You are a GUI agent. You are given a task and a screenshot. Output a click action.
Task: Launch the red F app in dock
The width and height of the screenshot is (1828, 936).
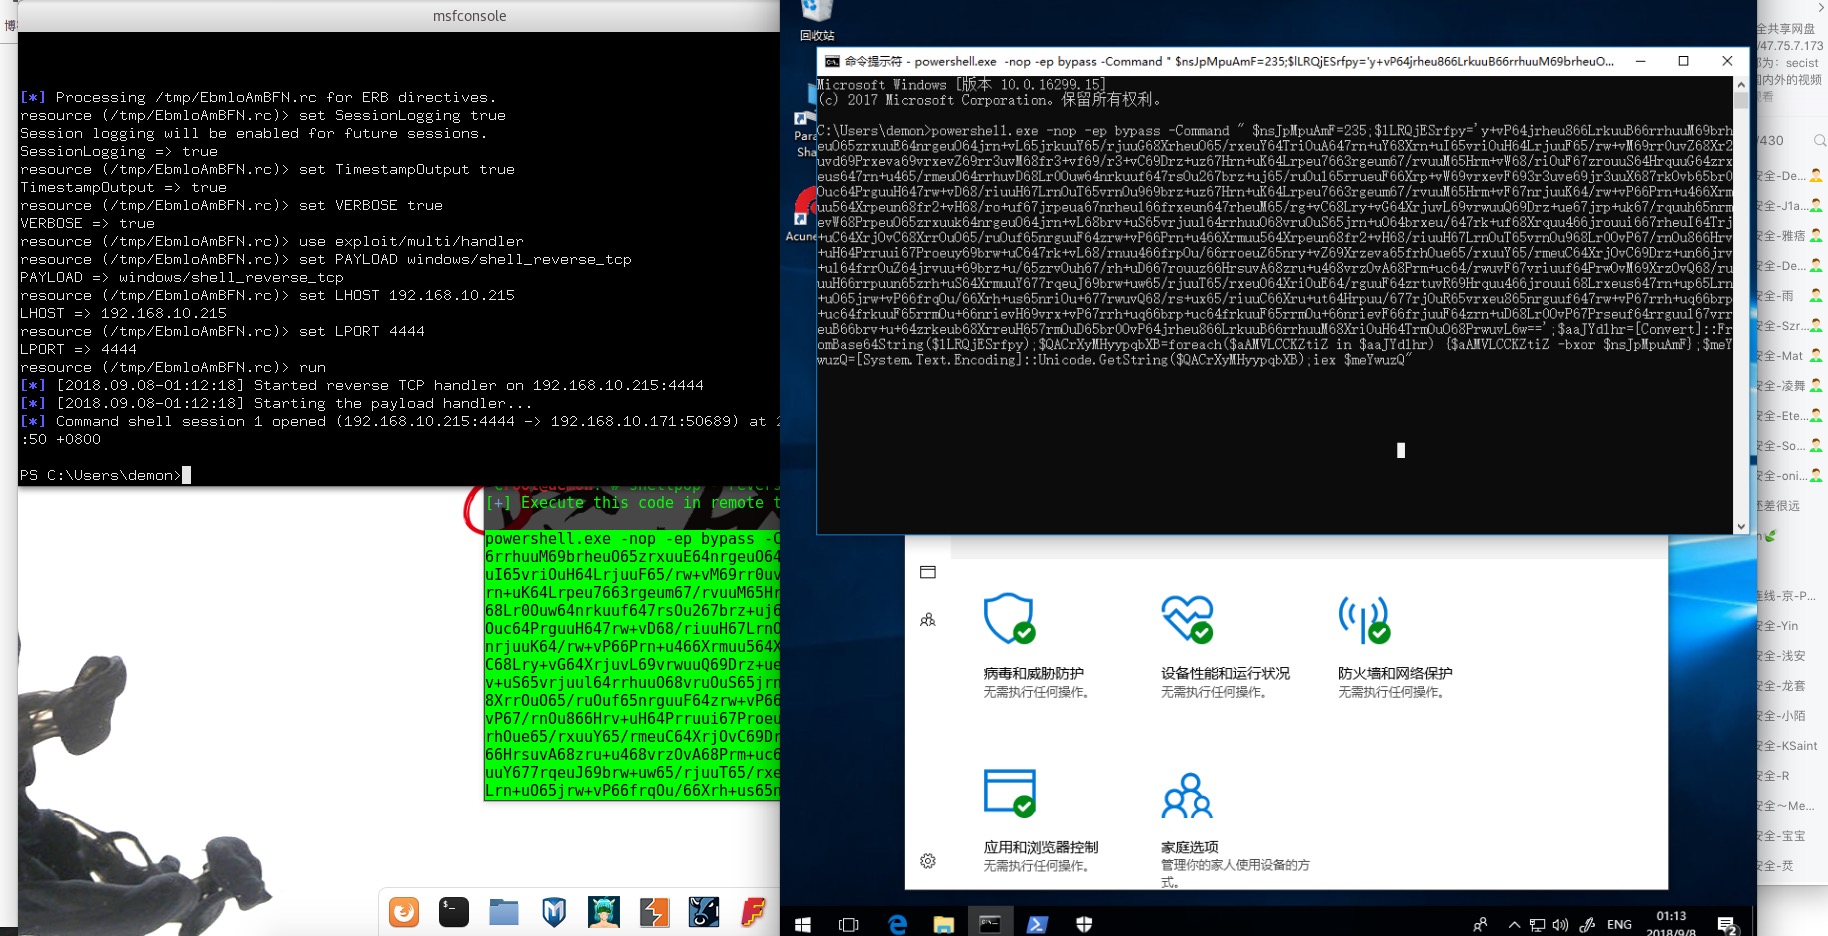[x=753, y=912]
